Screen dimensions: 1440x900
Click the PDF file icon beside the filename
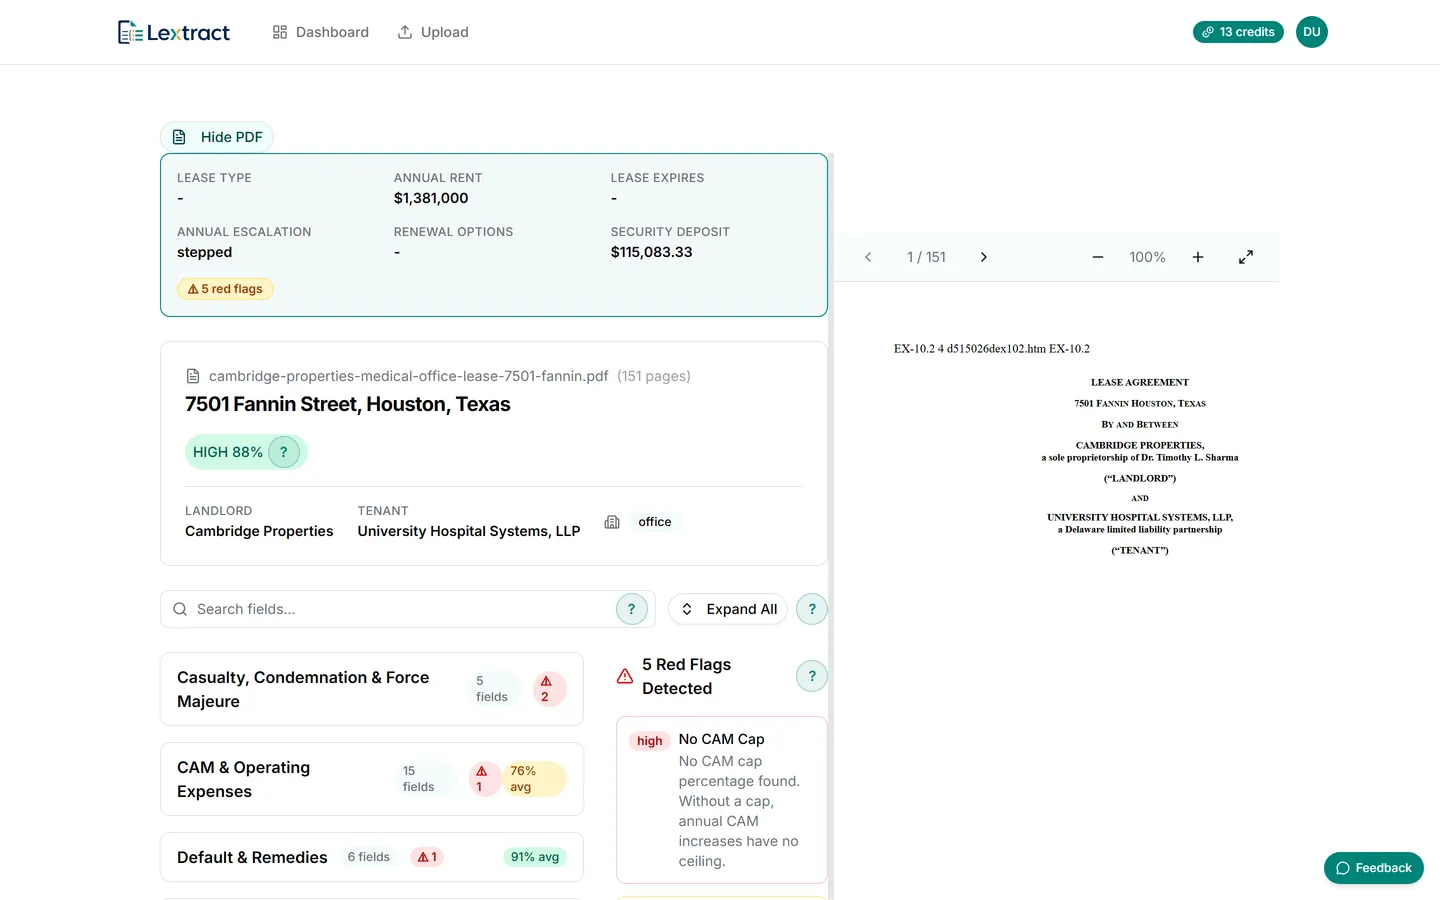pos(193,376)
